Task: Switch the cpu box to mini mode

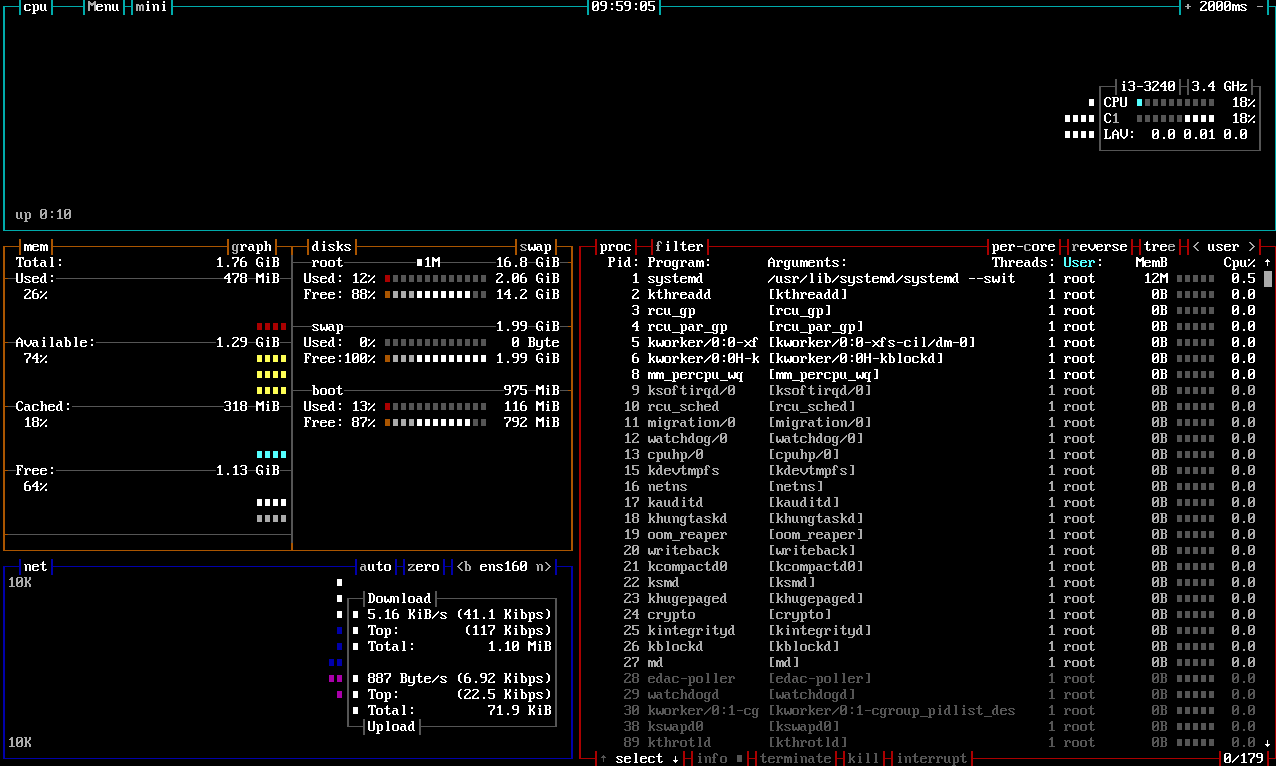Action: point(150,6)
